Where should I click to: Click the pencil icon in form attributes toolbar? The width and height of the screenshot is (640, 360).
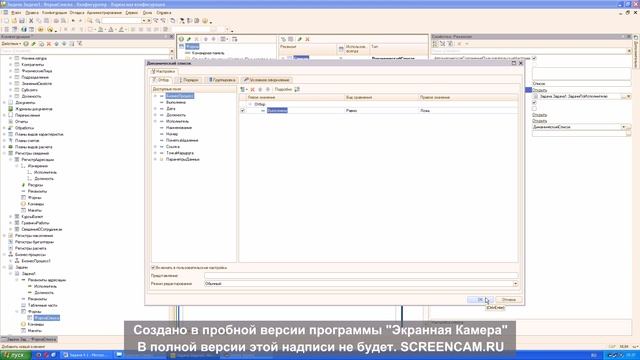tap(300, 39)
